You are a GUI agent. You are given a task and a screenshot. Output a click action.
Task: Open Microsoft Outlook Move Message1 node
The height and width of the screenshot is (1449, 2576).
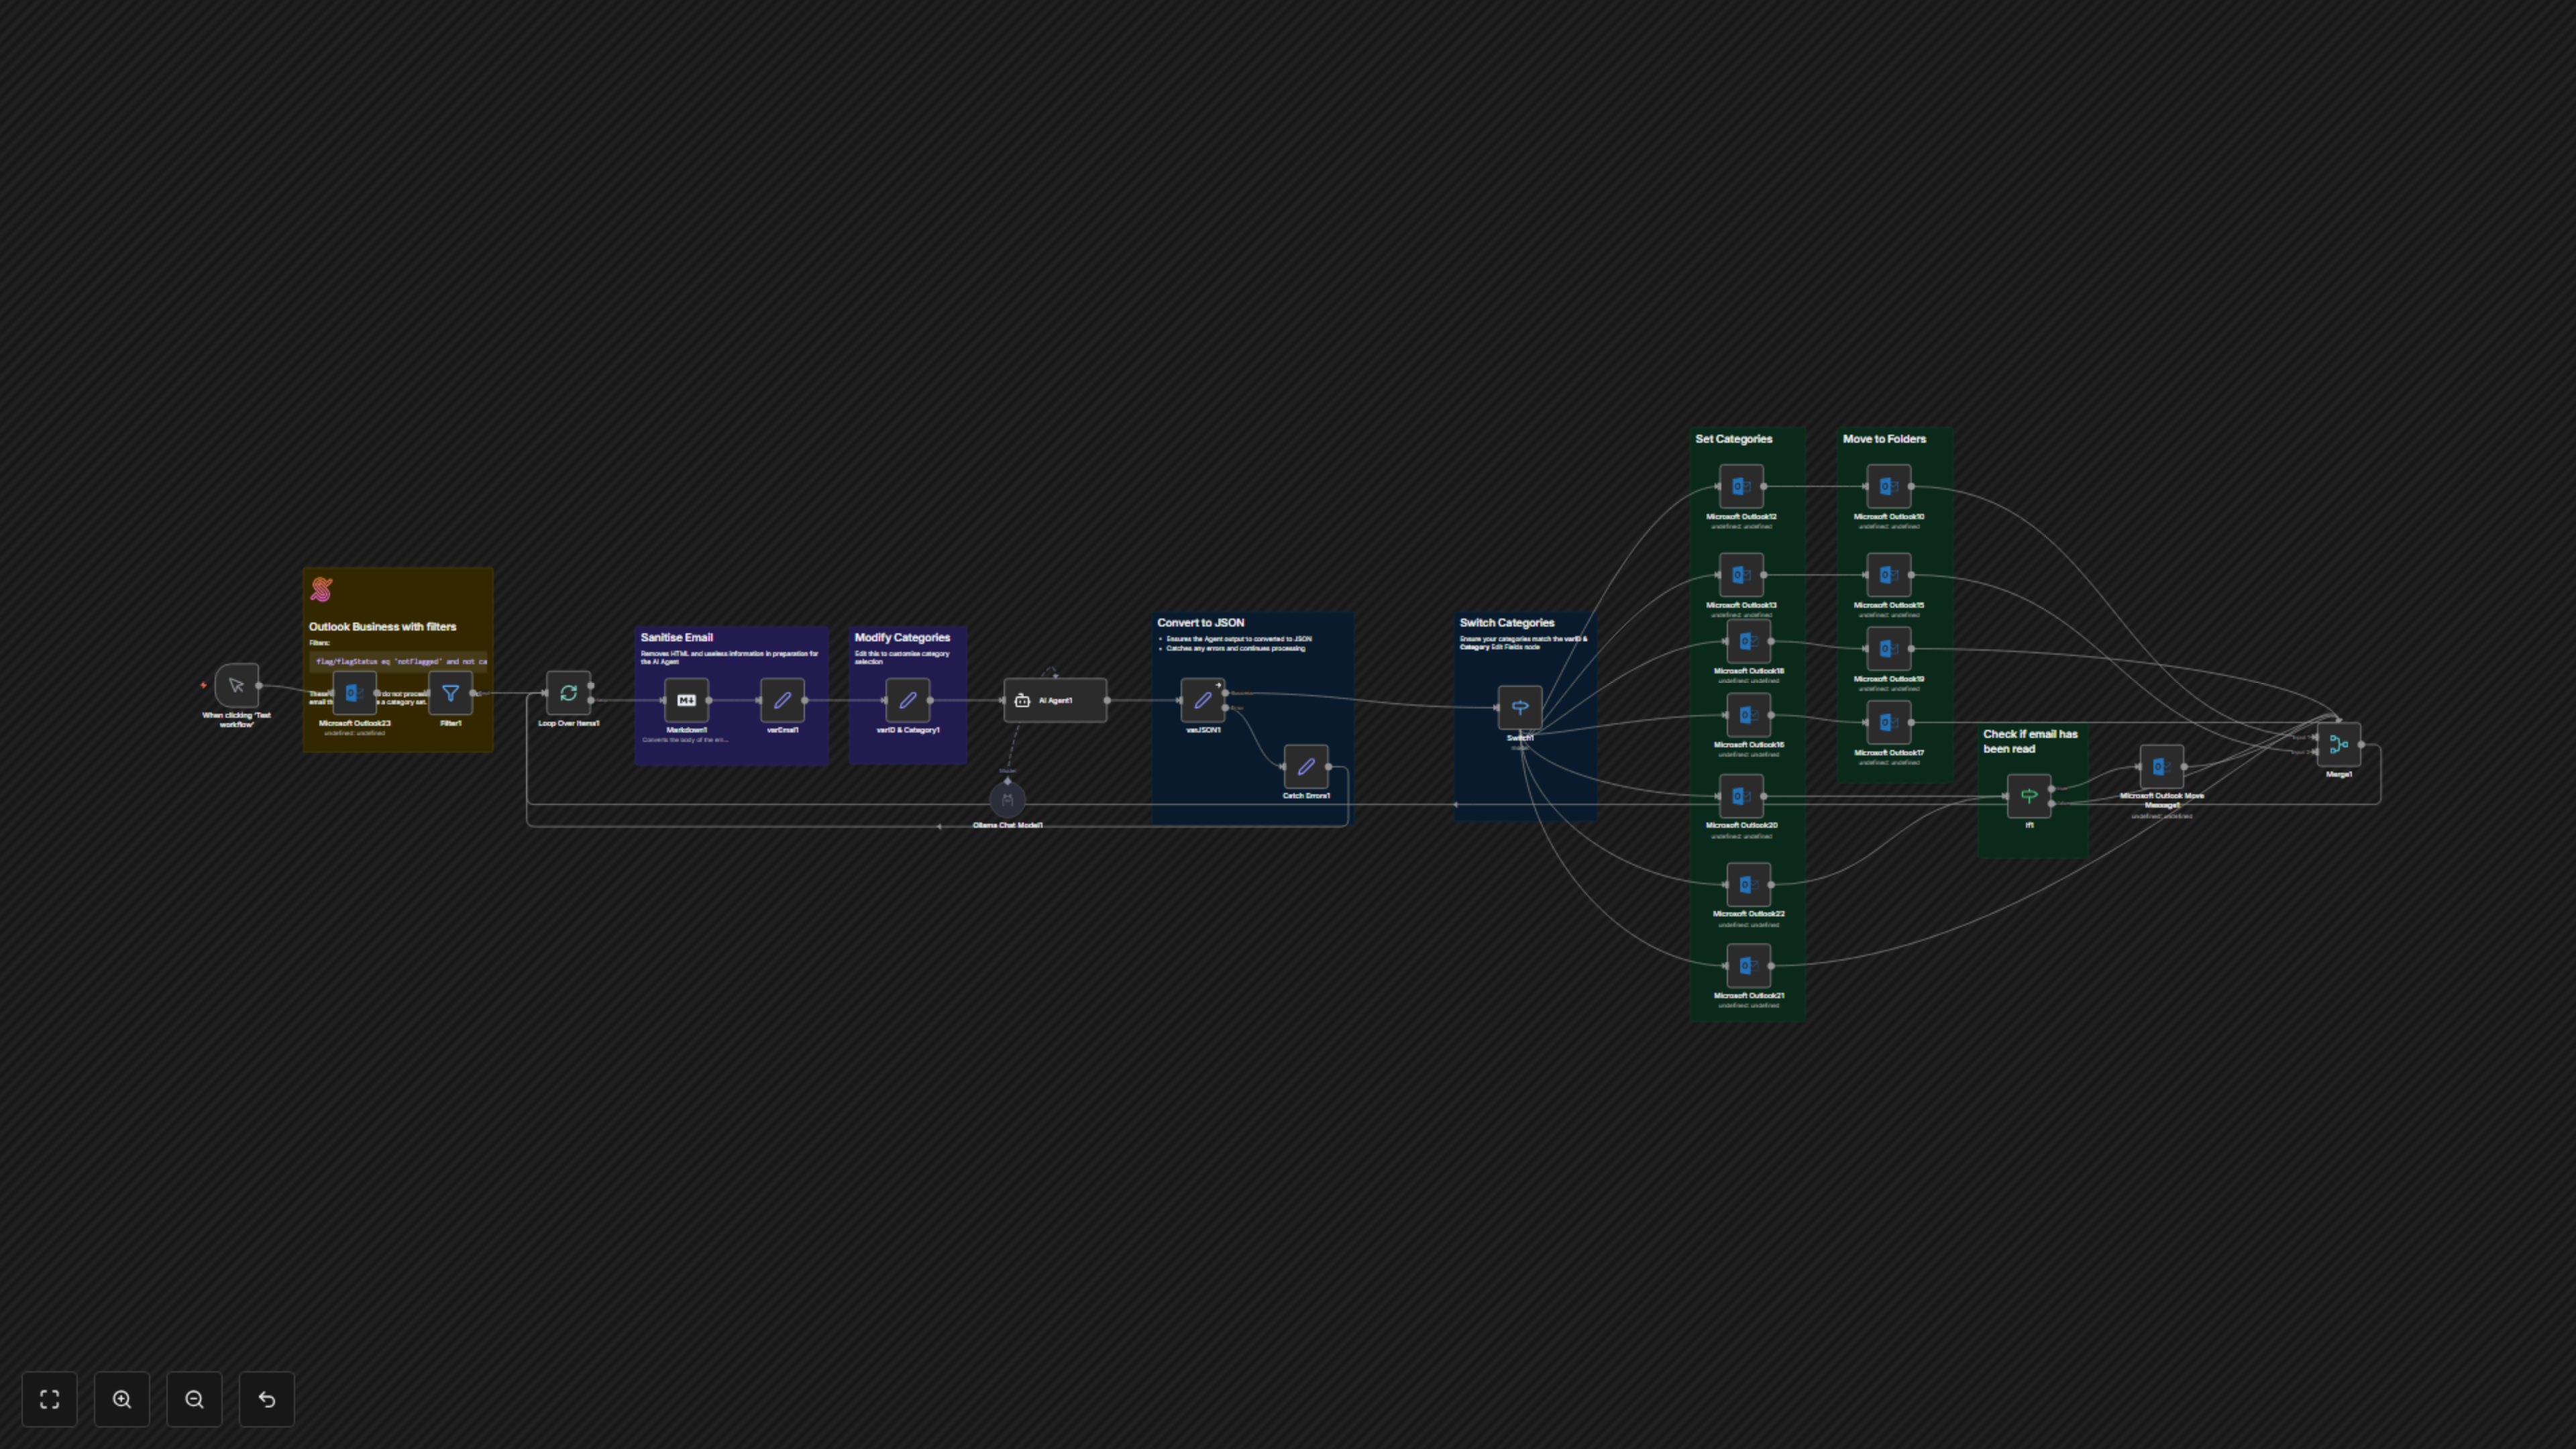(x=2161, y=767)
